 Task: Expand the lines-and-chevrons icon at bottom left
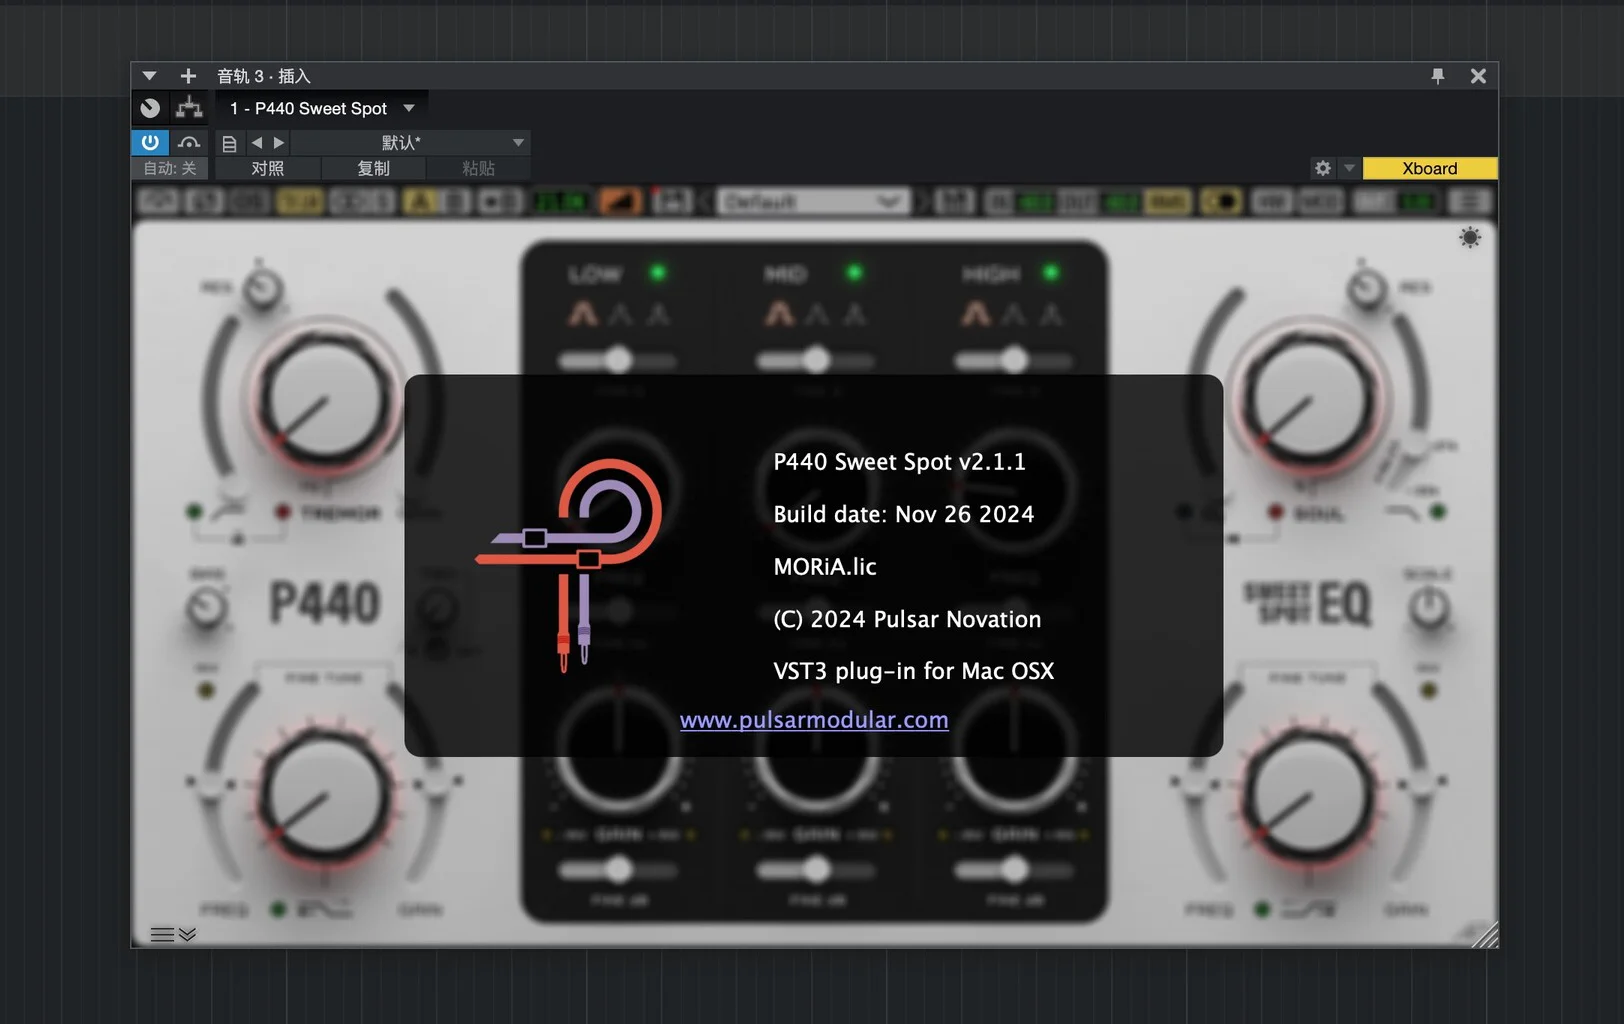click(x=173, y=934)
